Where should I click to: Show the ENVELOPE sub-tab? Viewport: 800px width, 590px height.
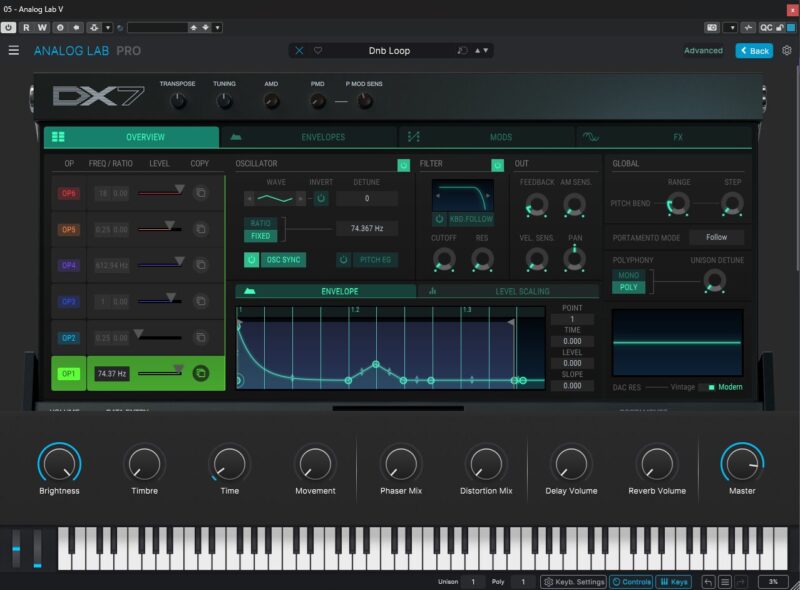pos(326,291)
